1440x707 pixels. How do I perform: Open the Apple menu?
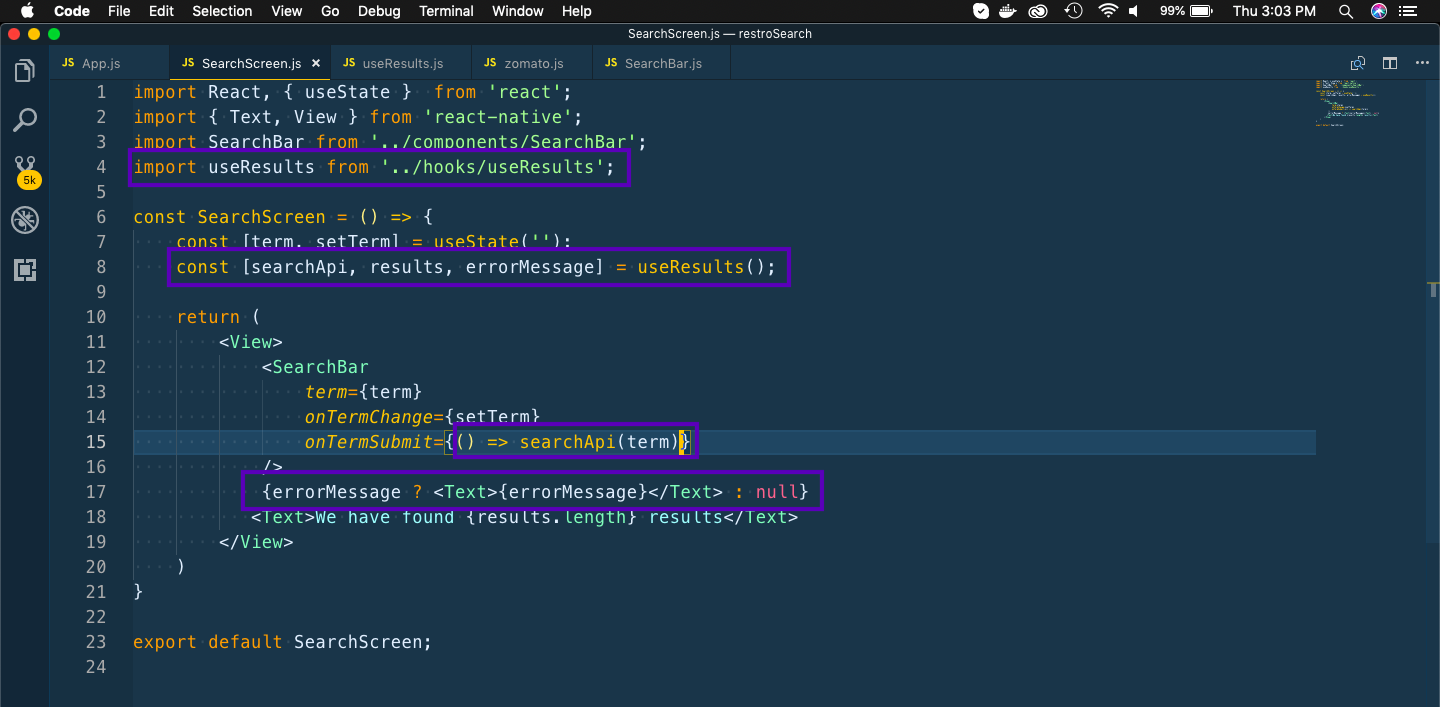point(27,11)
